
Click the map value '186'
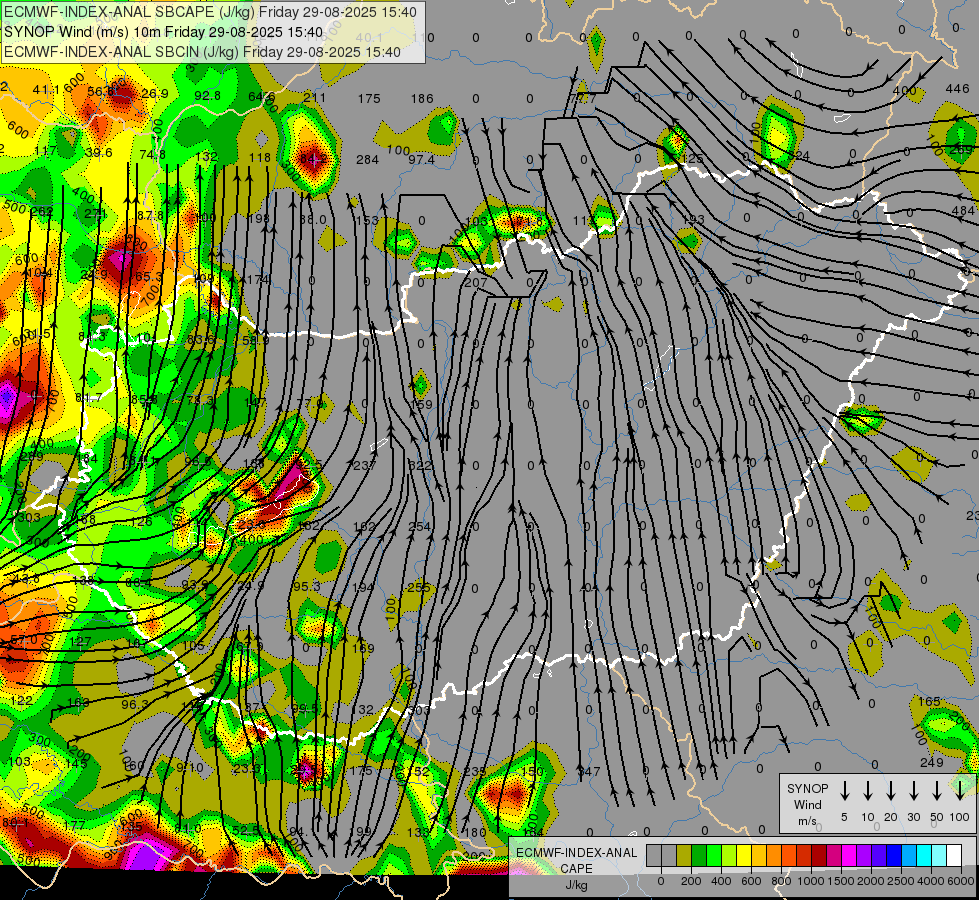(422, 98)
